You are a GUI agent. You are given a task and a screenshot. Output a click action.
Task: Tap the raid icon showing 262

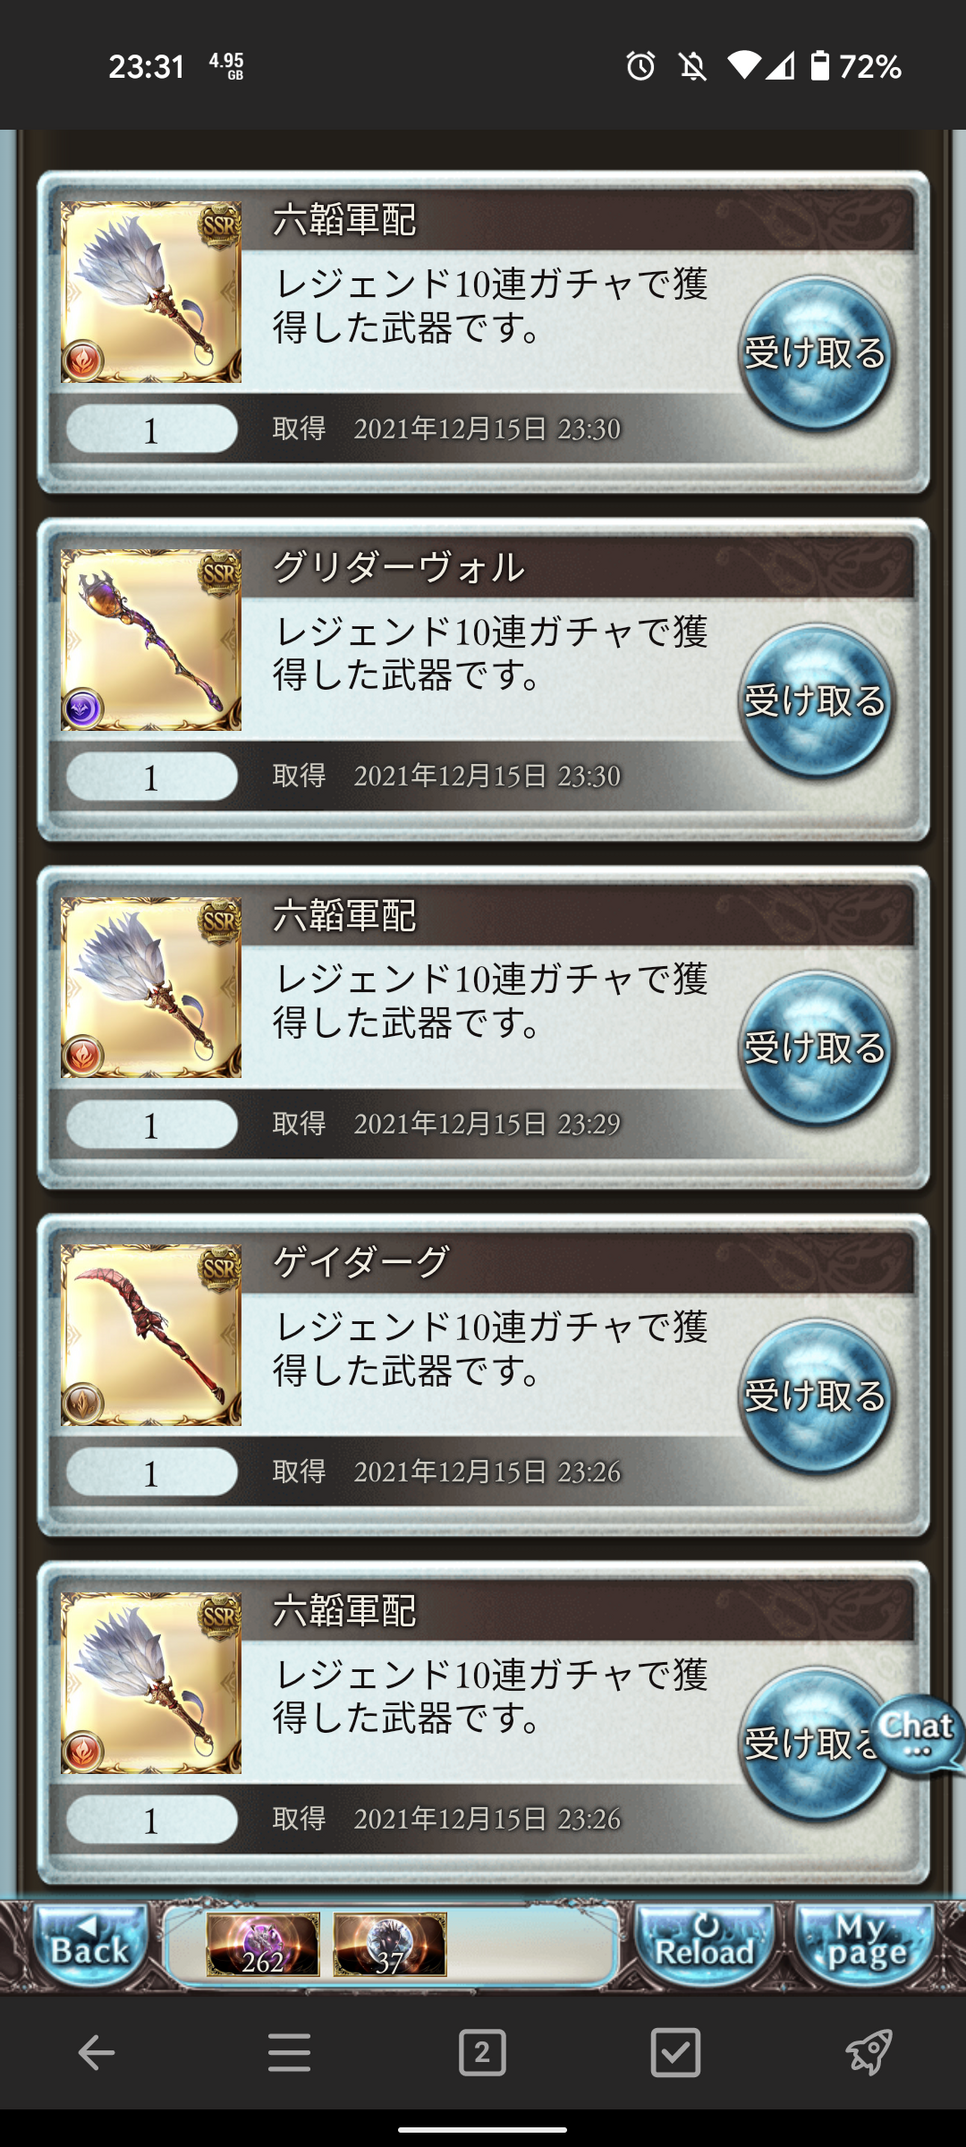point(263,1944)
